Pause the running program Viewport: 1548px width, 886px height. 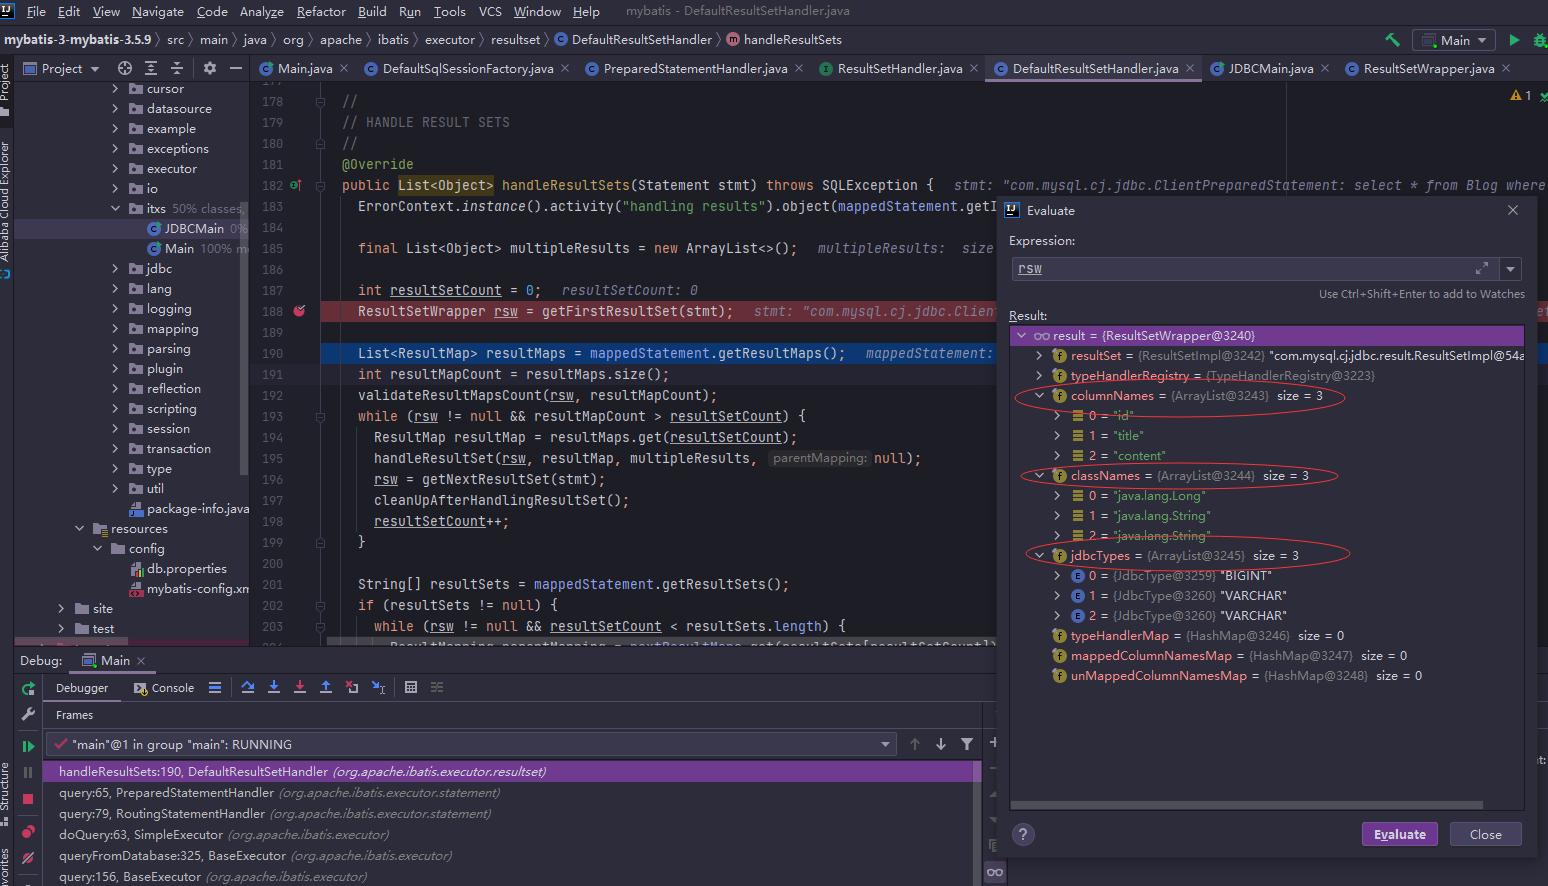(x=28, y=772)
